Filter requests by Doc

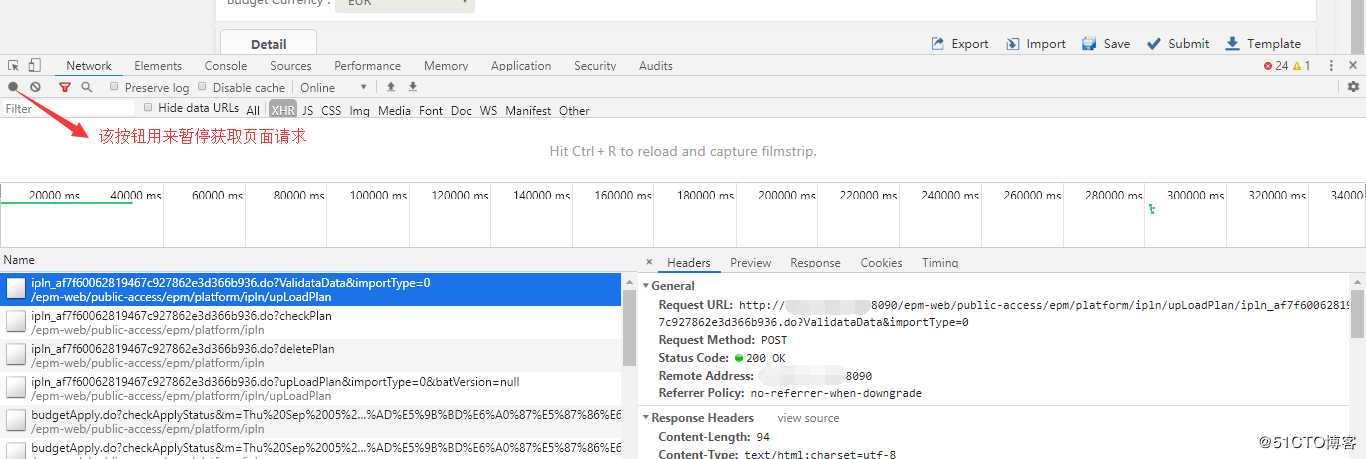click(x=461, y=110)
